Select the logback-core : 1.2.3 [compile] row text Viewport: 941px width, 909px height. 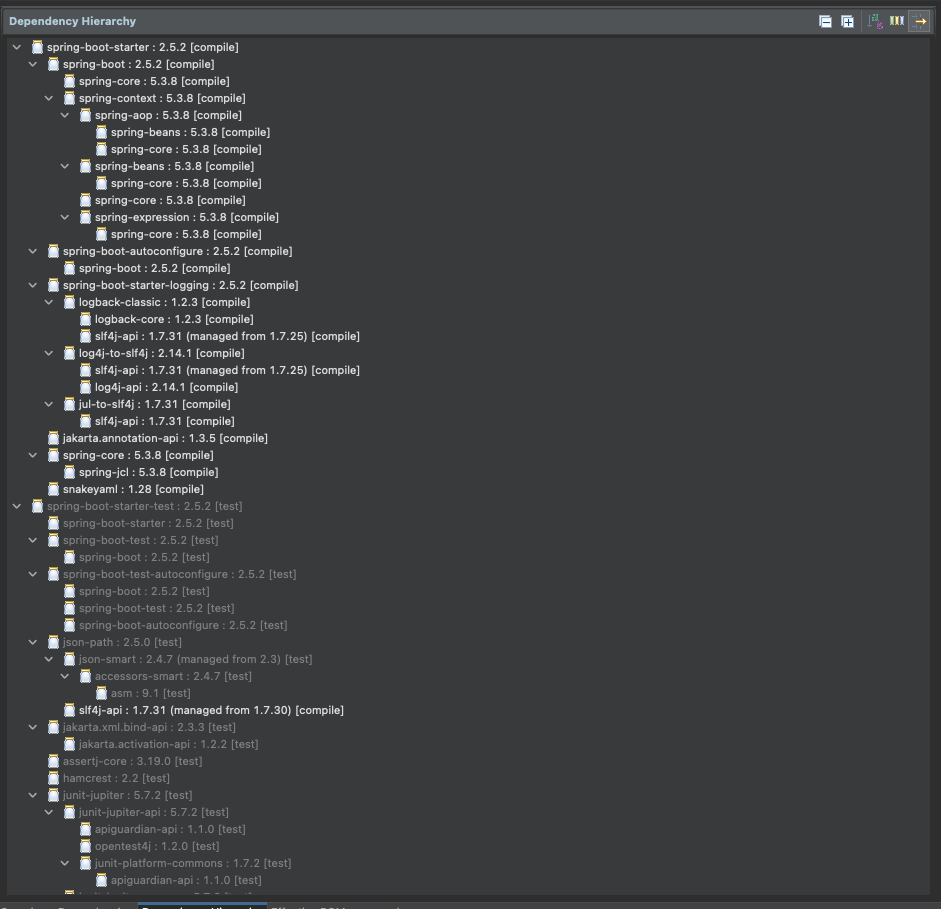pyautogui.click(x=174, y=319)
